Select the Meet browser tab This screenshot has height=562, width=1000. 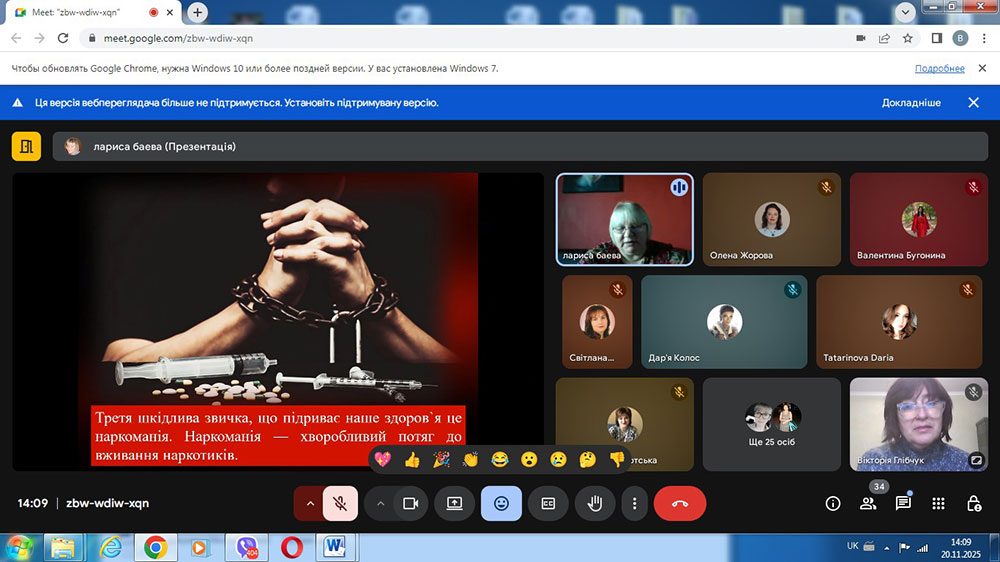point(90,13)
